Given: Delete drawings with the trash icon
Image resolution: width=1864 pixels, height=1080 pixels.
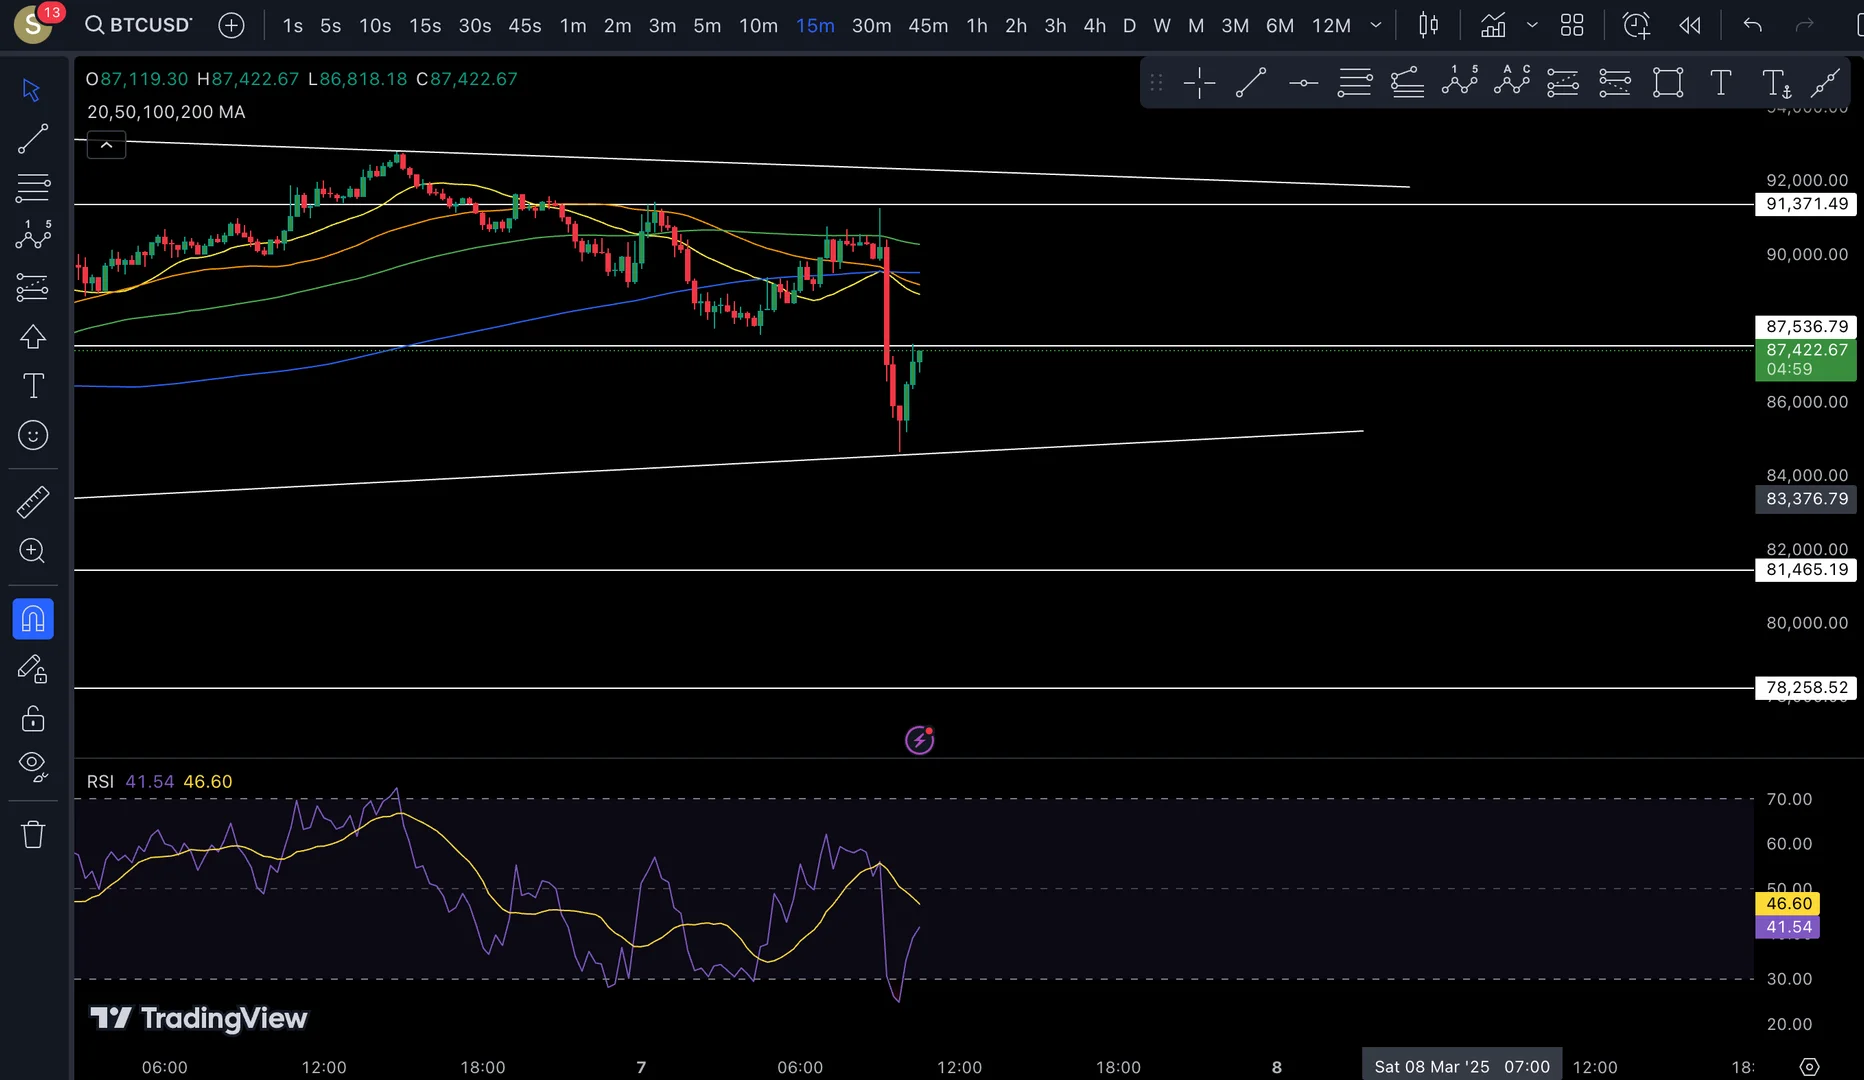Looking at the screenshot, I should coord(33,834).
